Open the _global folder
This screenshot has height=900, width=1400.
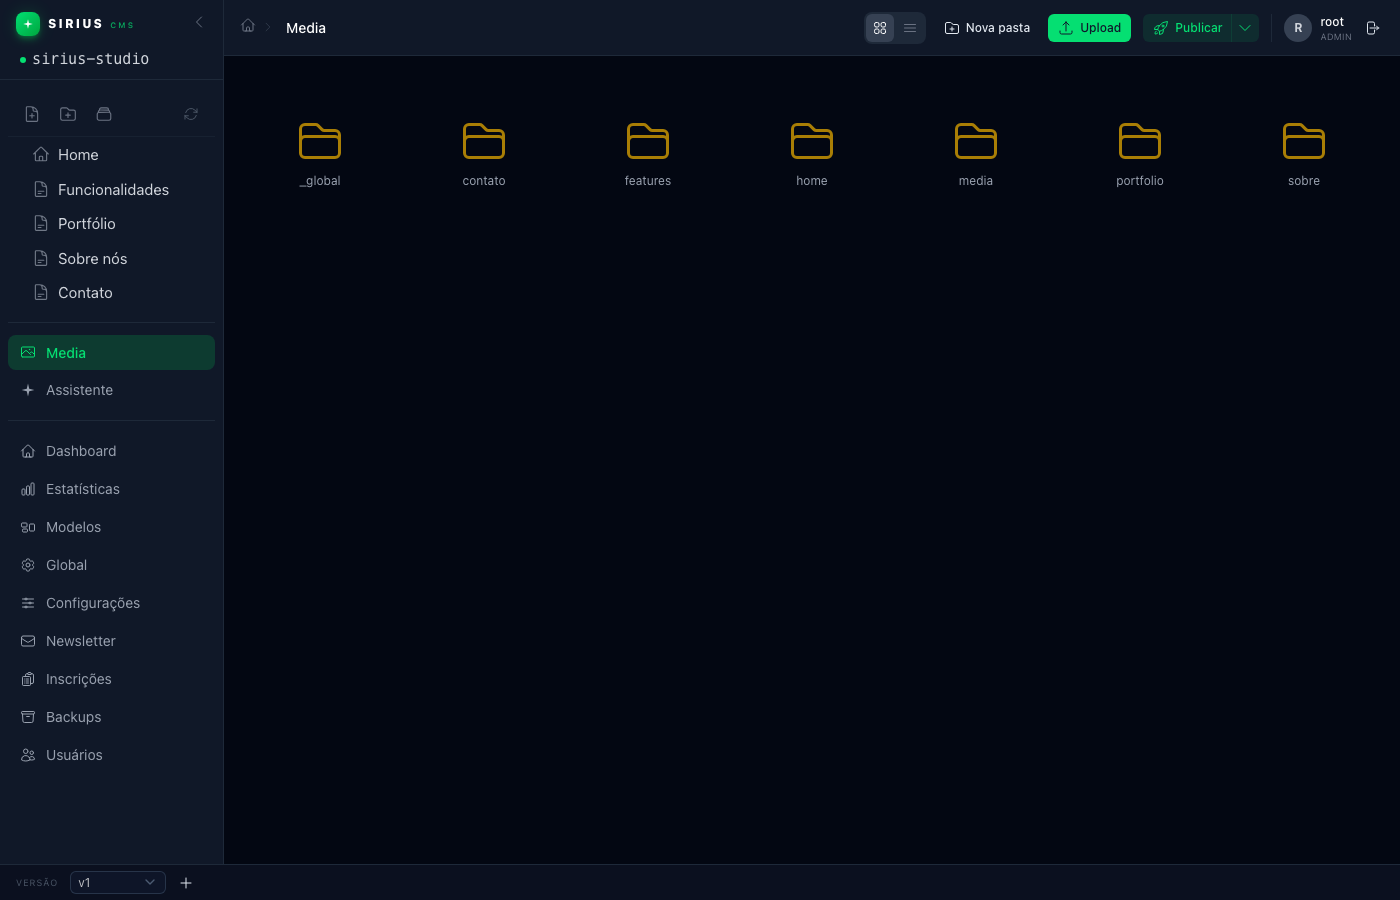pos(320,154)
